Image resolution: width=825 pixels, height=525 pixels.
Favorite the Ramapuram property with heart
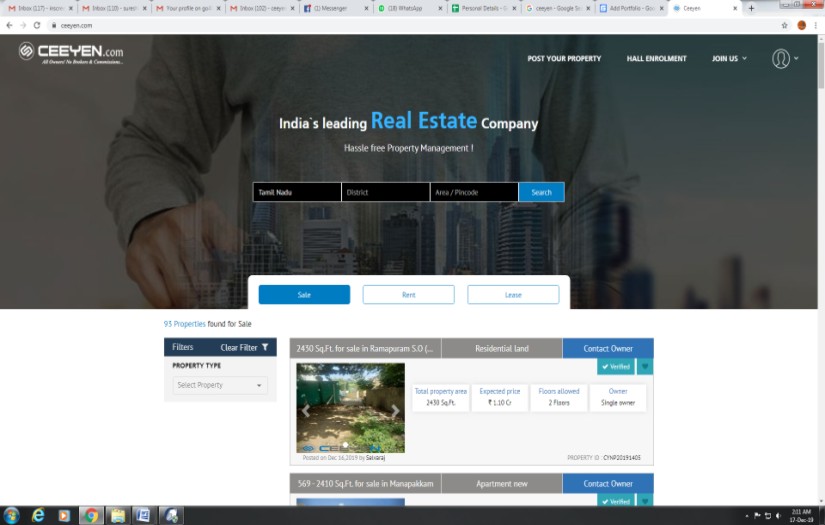(x=645, y=367)
